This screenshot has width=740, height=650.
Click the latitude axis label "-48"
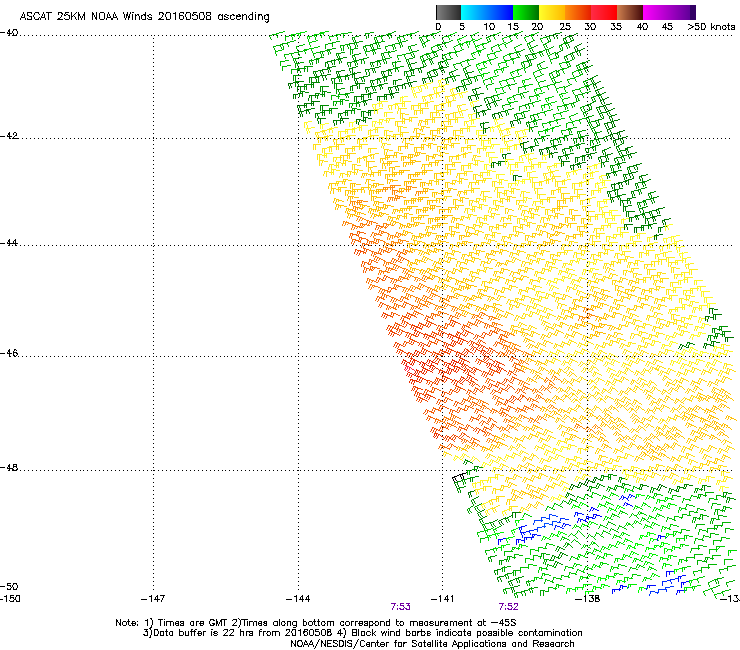pyautogui.click(x=9, y=468)
